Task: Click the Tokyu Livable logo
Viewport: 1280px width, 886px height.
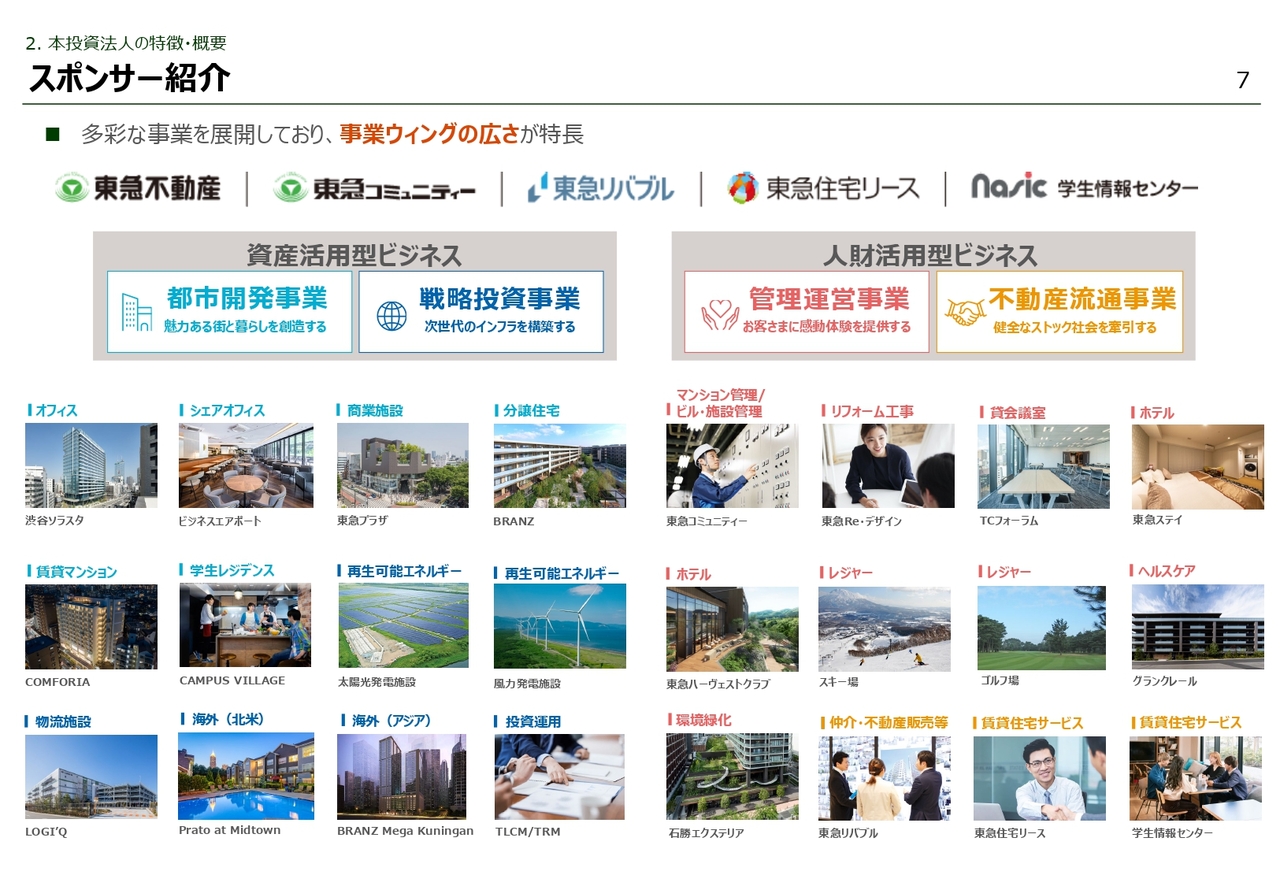Action: [600, 187]
